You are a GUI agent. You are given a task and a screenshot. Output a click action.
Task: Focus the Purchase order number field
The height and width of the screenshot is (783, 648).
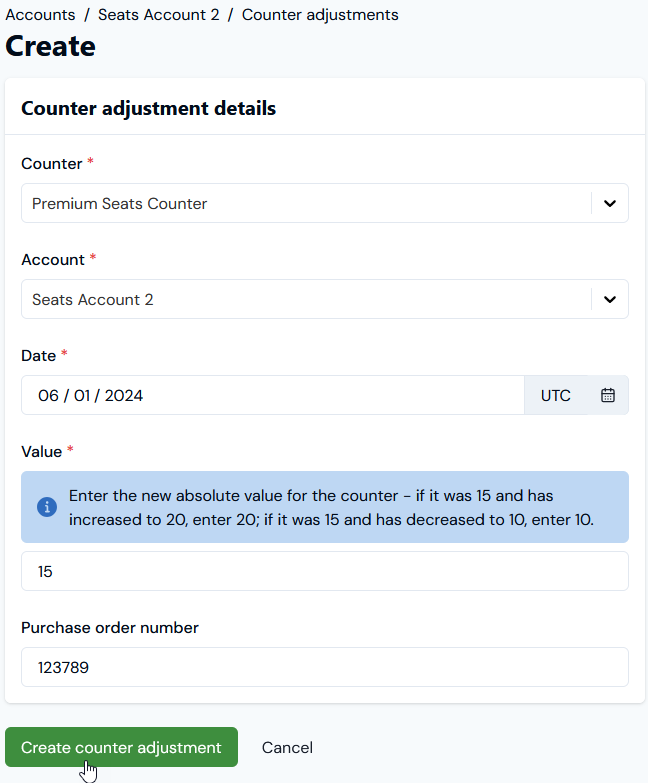(x=324, y=667)
